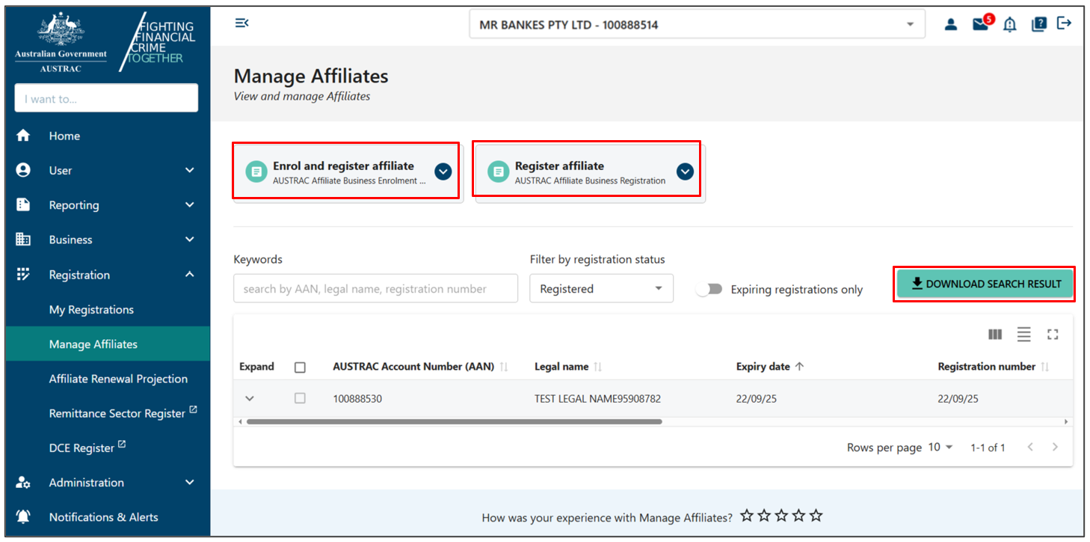Click the Business building icon

click(x=24, y=240)
